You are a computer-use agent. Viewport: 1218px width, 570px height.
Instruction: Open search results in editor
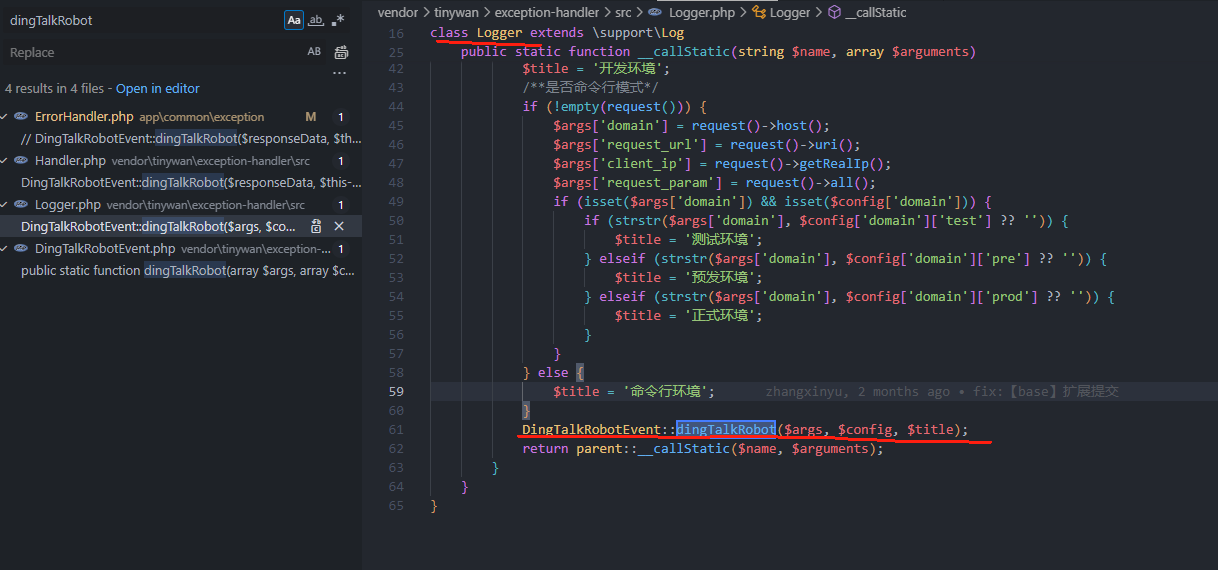tap(158, 89)
